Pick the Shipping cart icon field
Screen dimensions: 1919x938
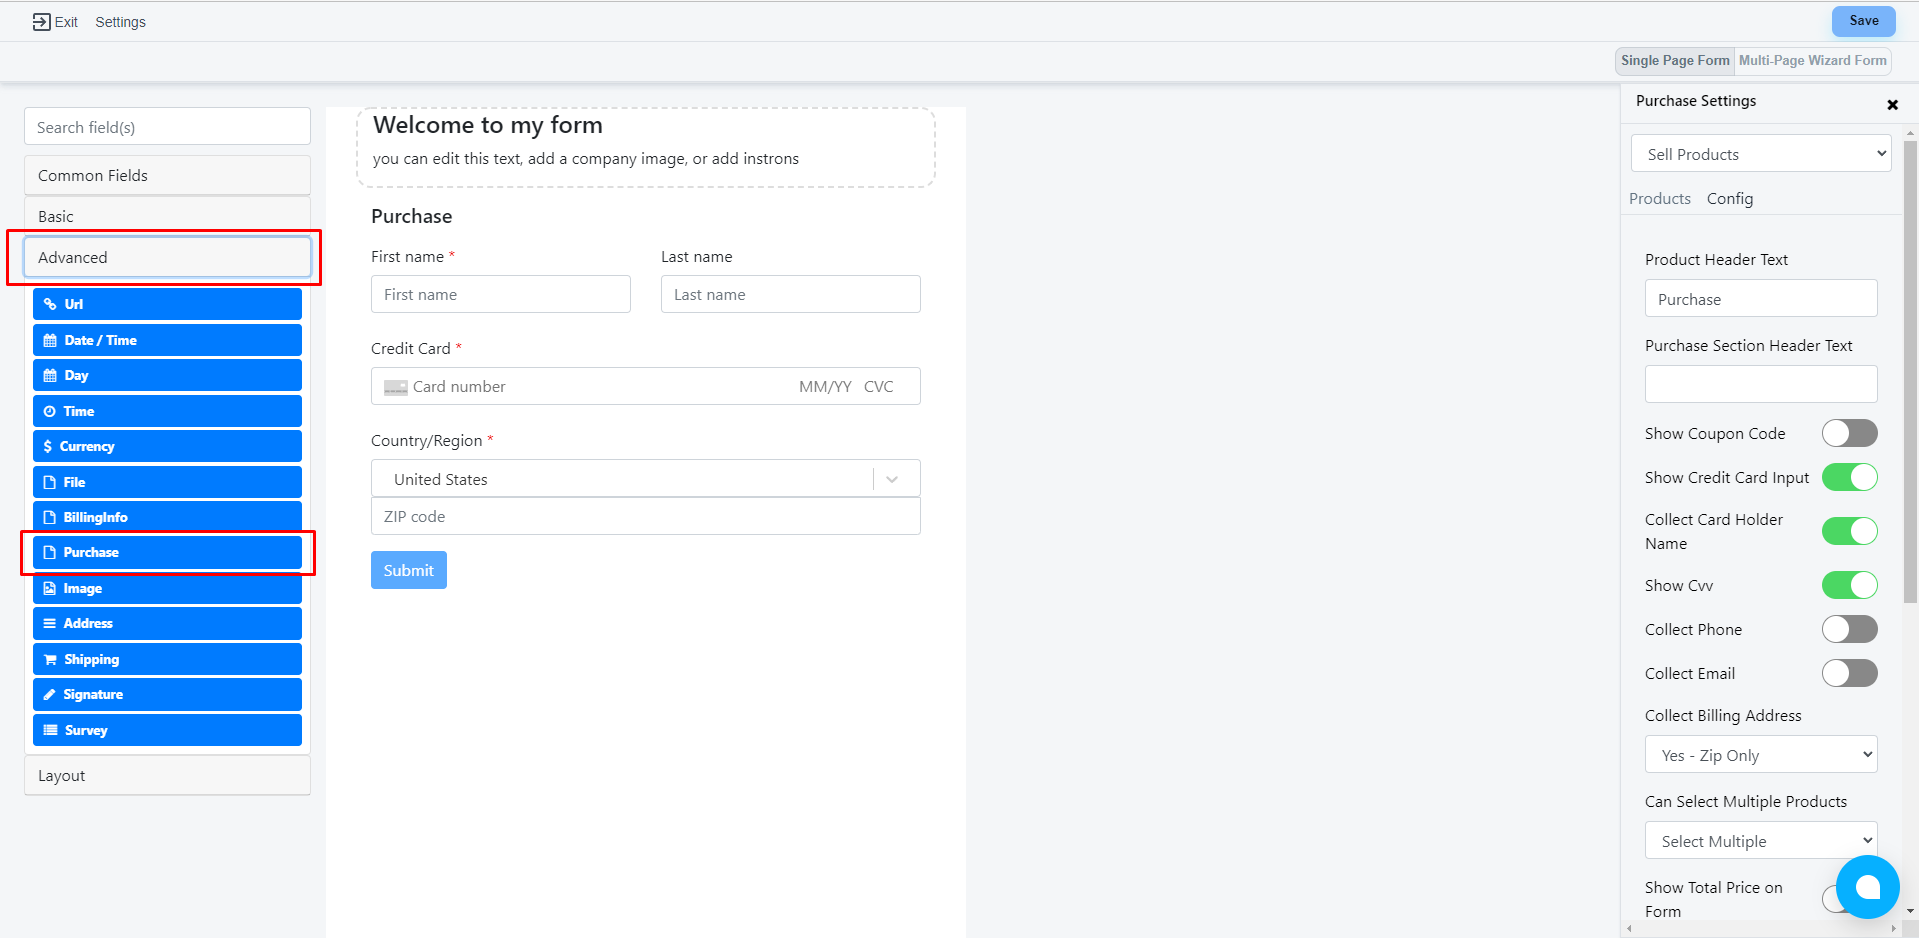coord(167,659)
